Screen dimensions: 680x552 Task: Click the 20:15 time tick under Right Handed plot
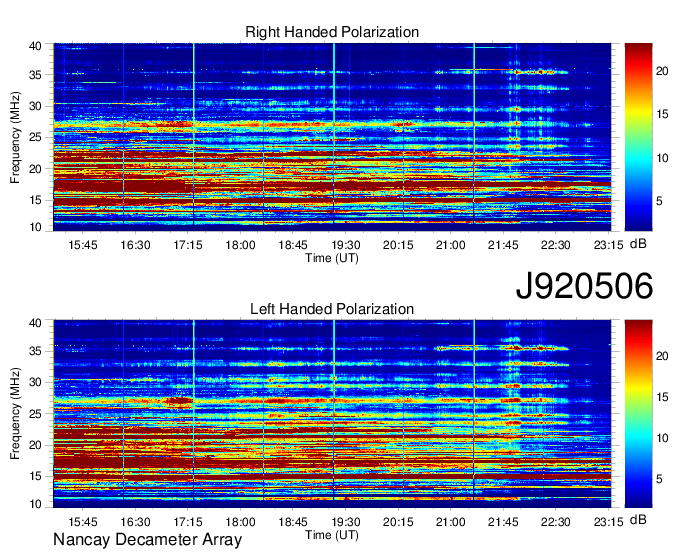(398, 245)
